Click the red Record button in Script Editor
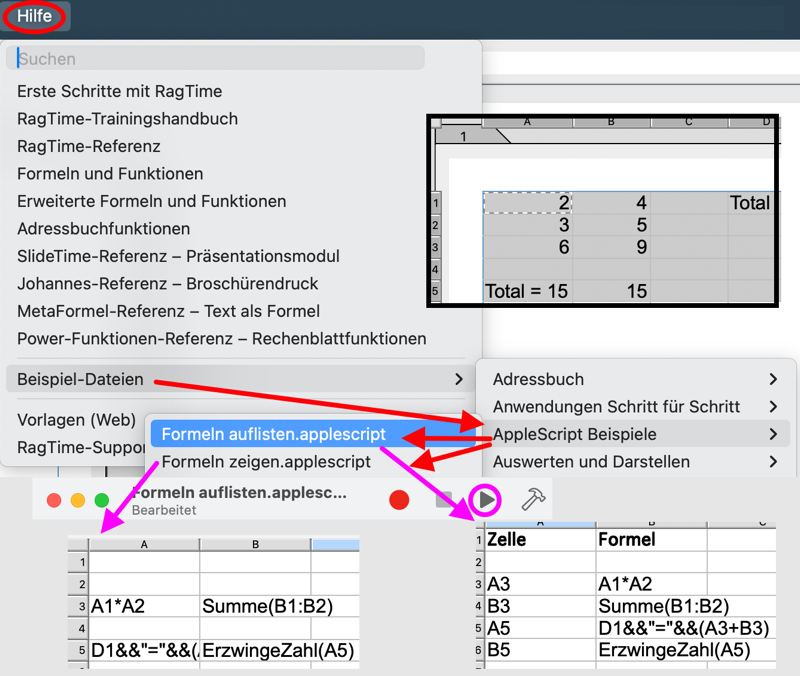The height and width of the screenshot is (676, 800). point(399,500)
